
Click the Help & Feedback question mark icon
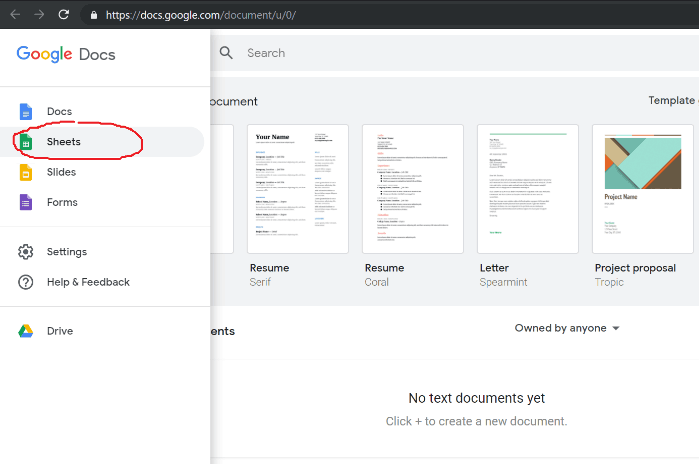[x=25, y=282]
